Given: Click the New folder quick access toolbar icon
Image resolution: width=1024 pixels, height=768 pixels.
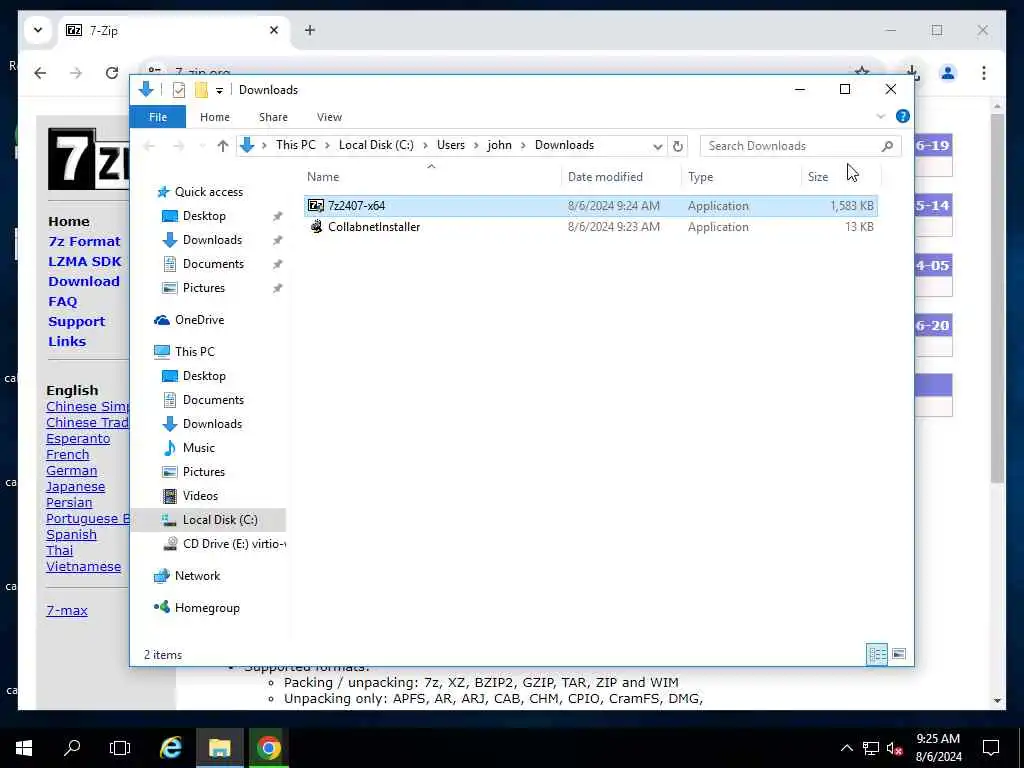Looking at the screenshot, I should tap(201, 90).
